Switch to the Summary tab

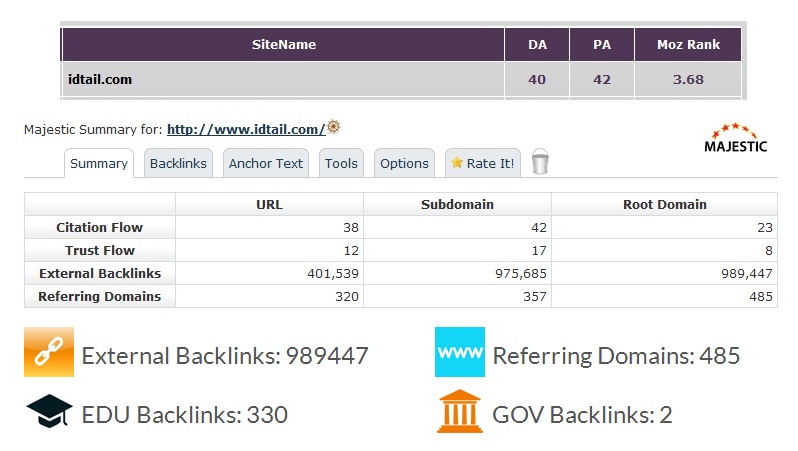click(x=99, y=163)
